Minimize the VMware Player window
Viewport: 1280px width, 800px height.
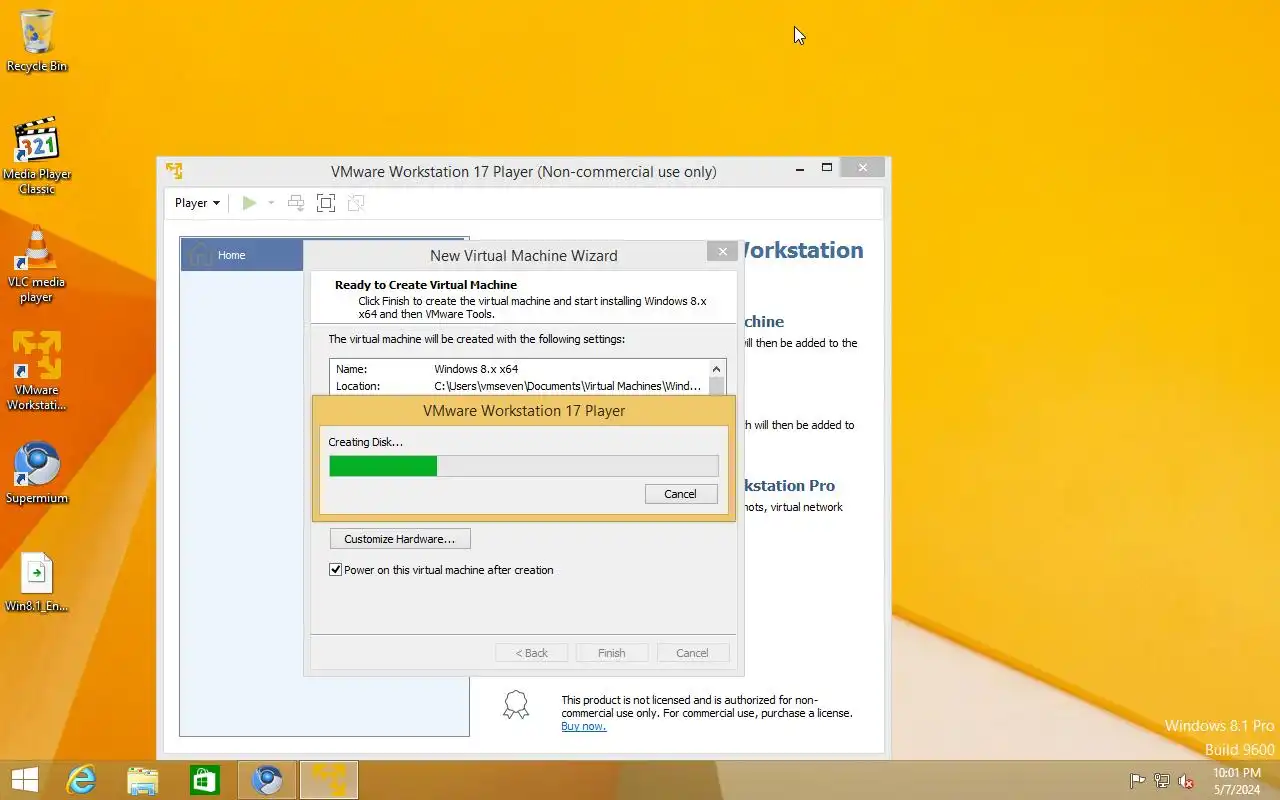click(801, 168)
